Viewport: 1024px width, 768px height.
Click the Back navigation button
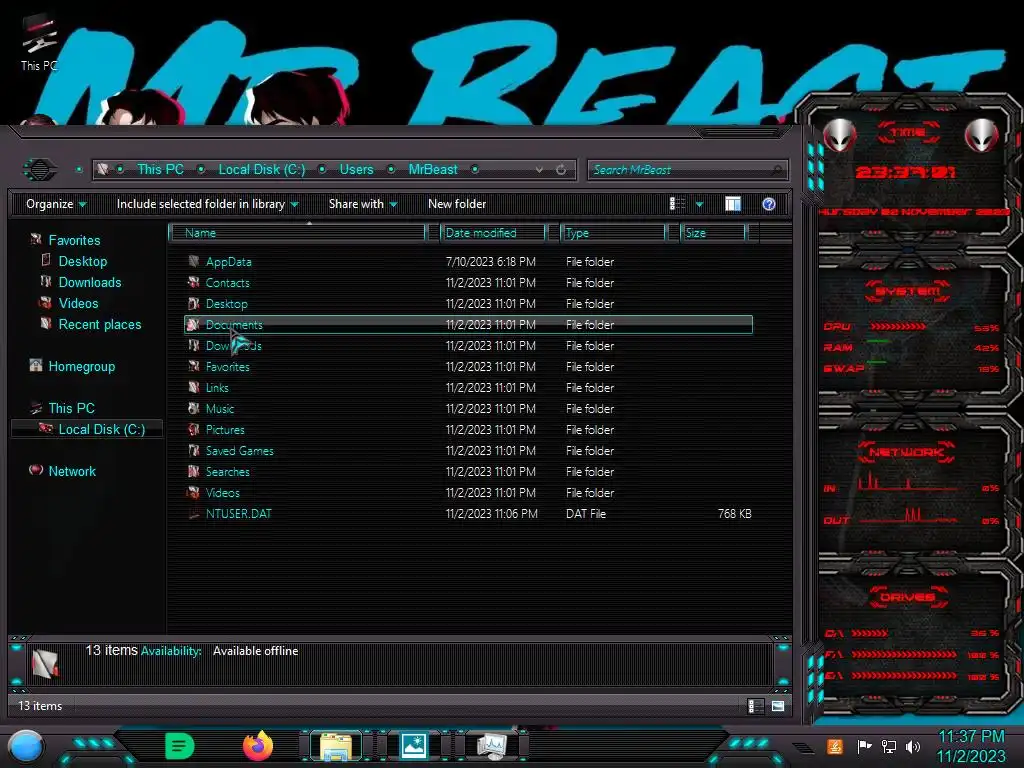click(x=40, y=170)
